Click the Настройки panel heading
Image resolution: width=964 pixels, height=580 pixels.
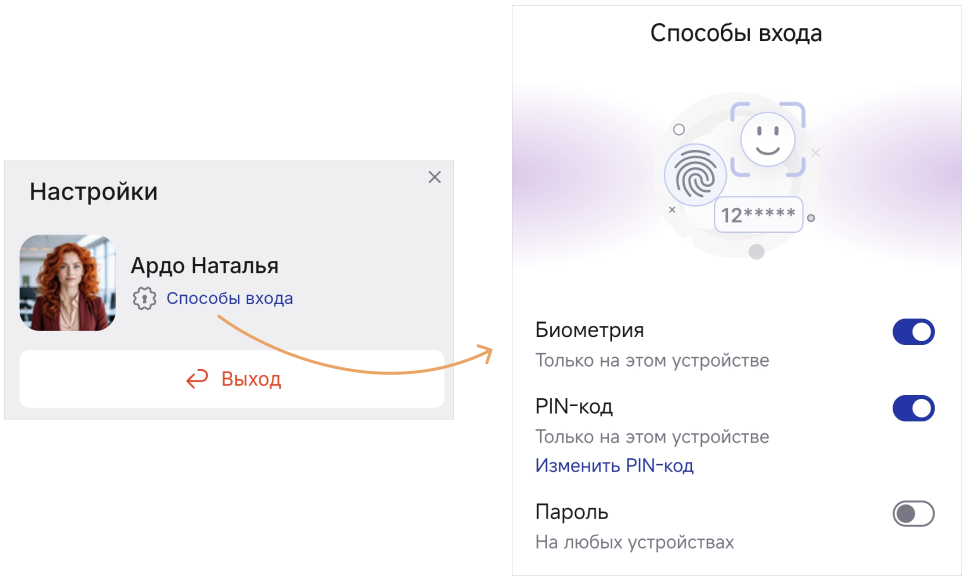[x=93, y=192]
